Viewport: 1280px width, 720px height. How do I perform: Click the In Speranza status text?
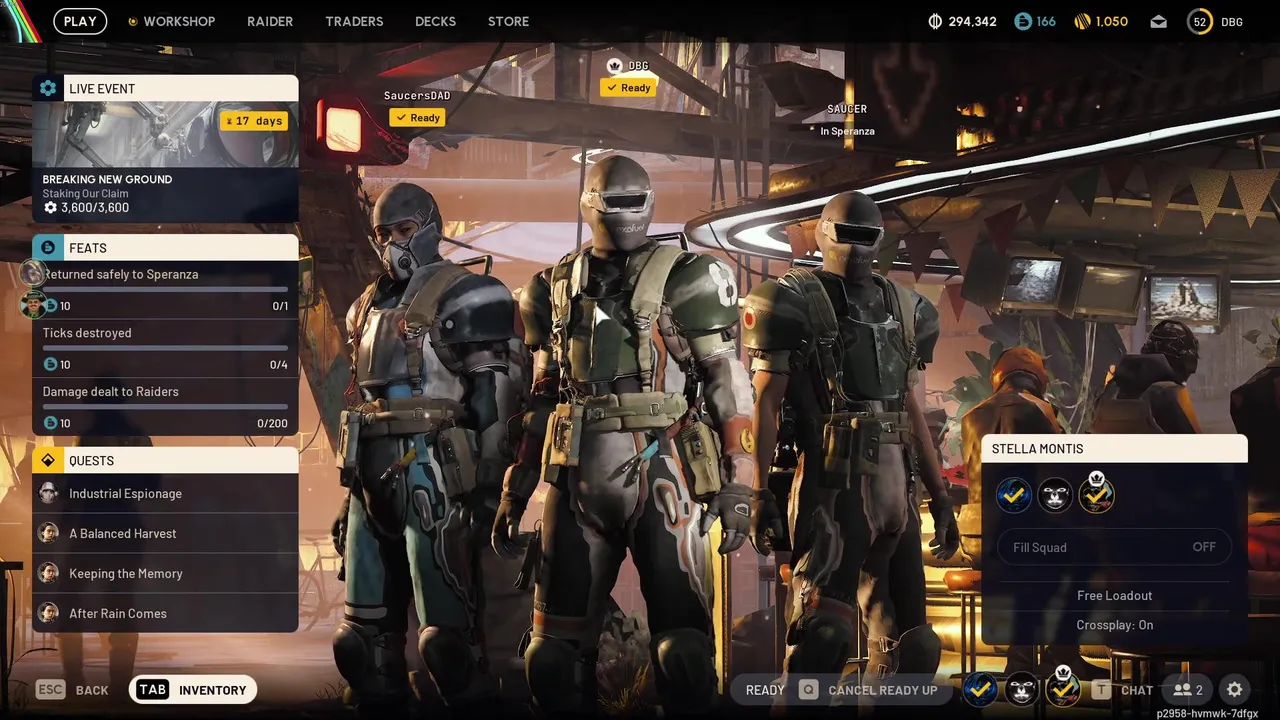[x=847, y=131]
